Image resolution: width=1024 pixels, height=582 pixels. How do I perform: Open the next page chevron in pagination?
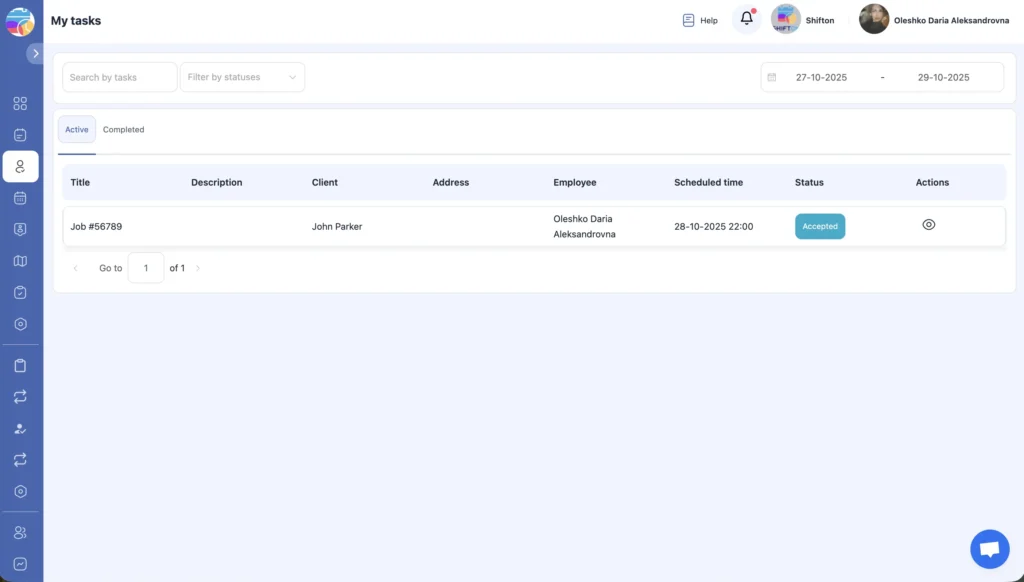[x=198, y=268]
